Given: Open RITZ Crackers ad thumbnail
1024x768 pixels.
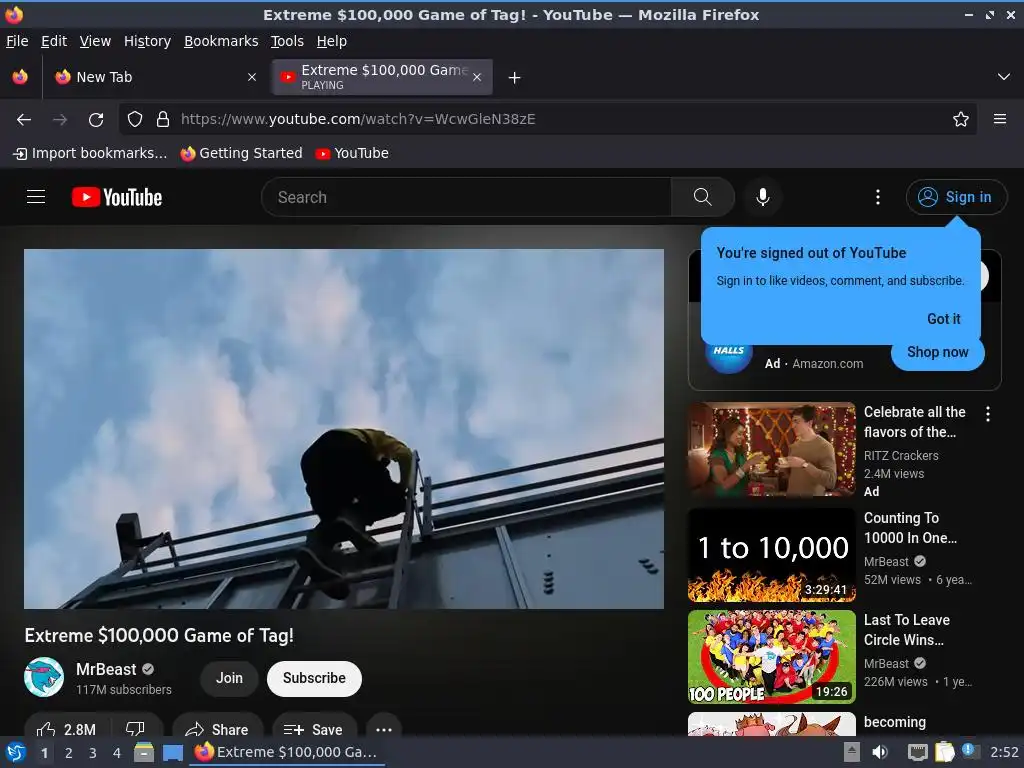Looking at the screenshot, I should pos(771,449).
